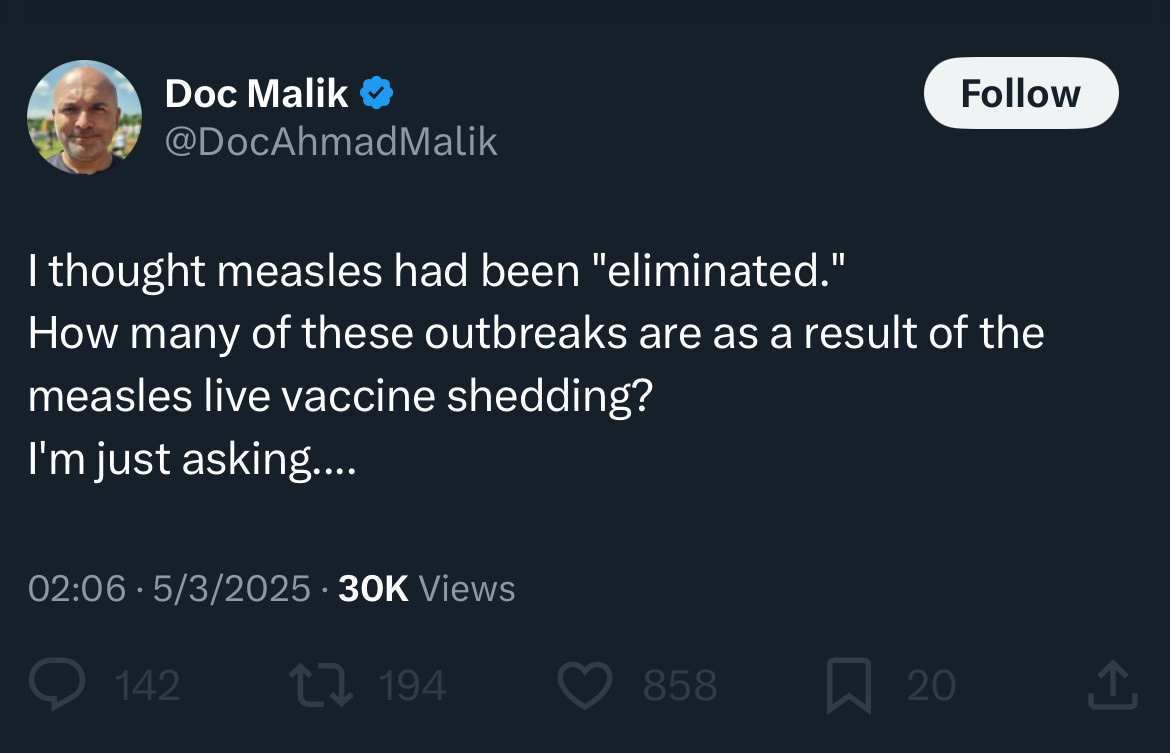
Task: Click the 5/3/2025 date
Action: [231, 588]
